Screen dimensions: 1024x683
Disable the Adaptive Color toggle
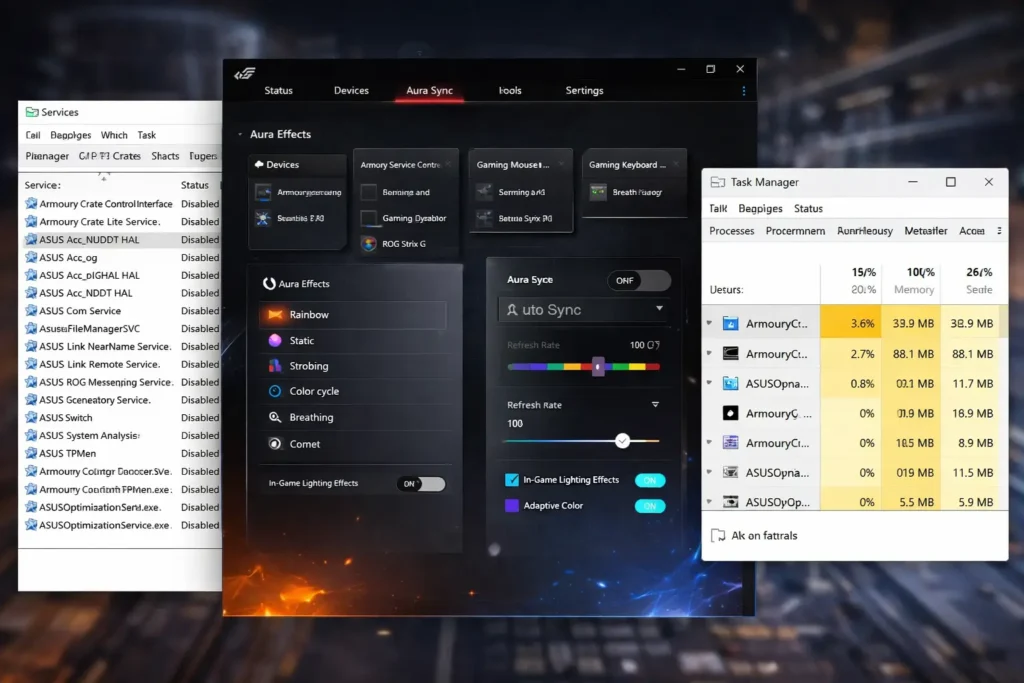651,506
